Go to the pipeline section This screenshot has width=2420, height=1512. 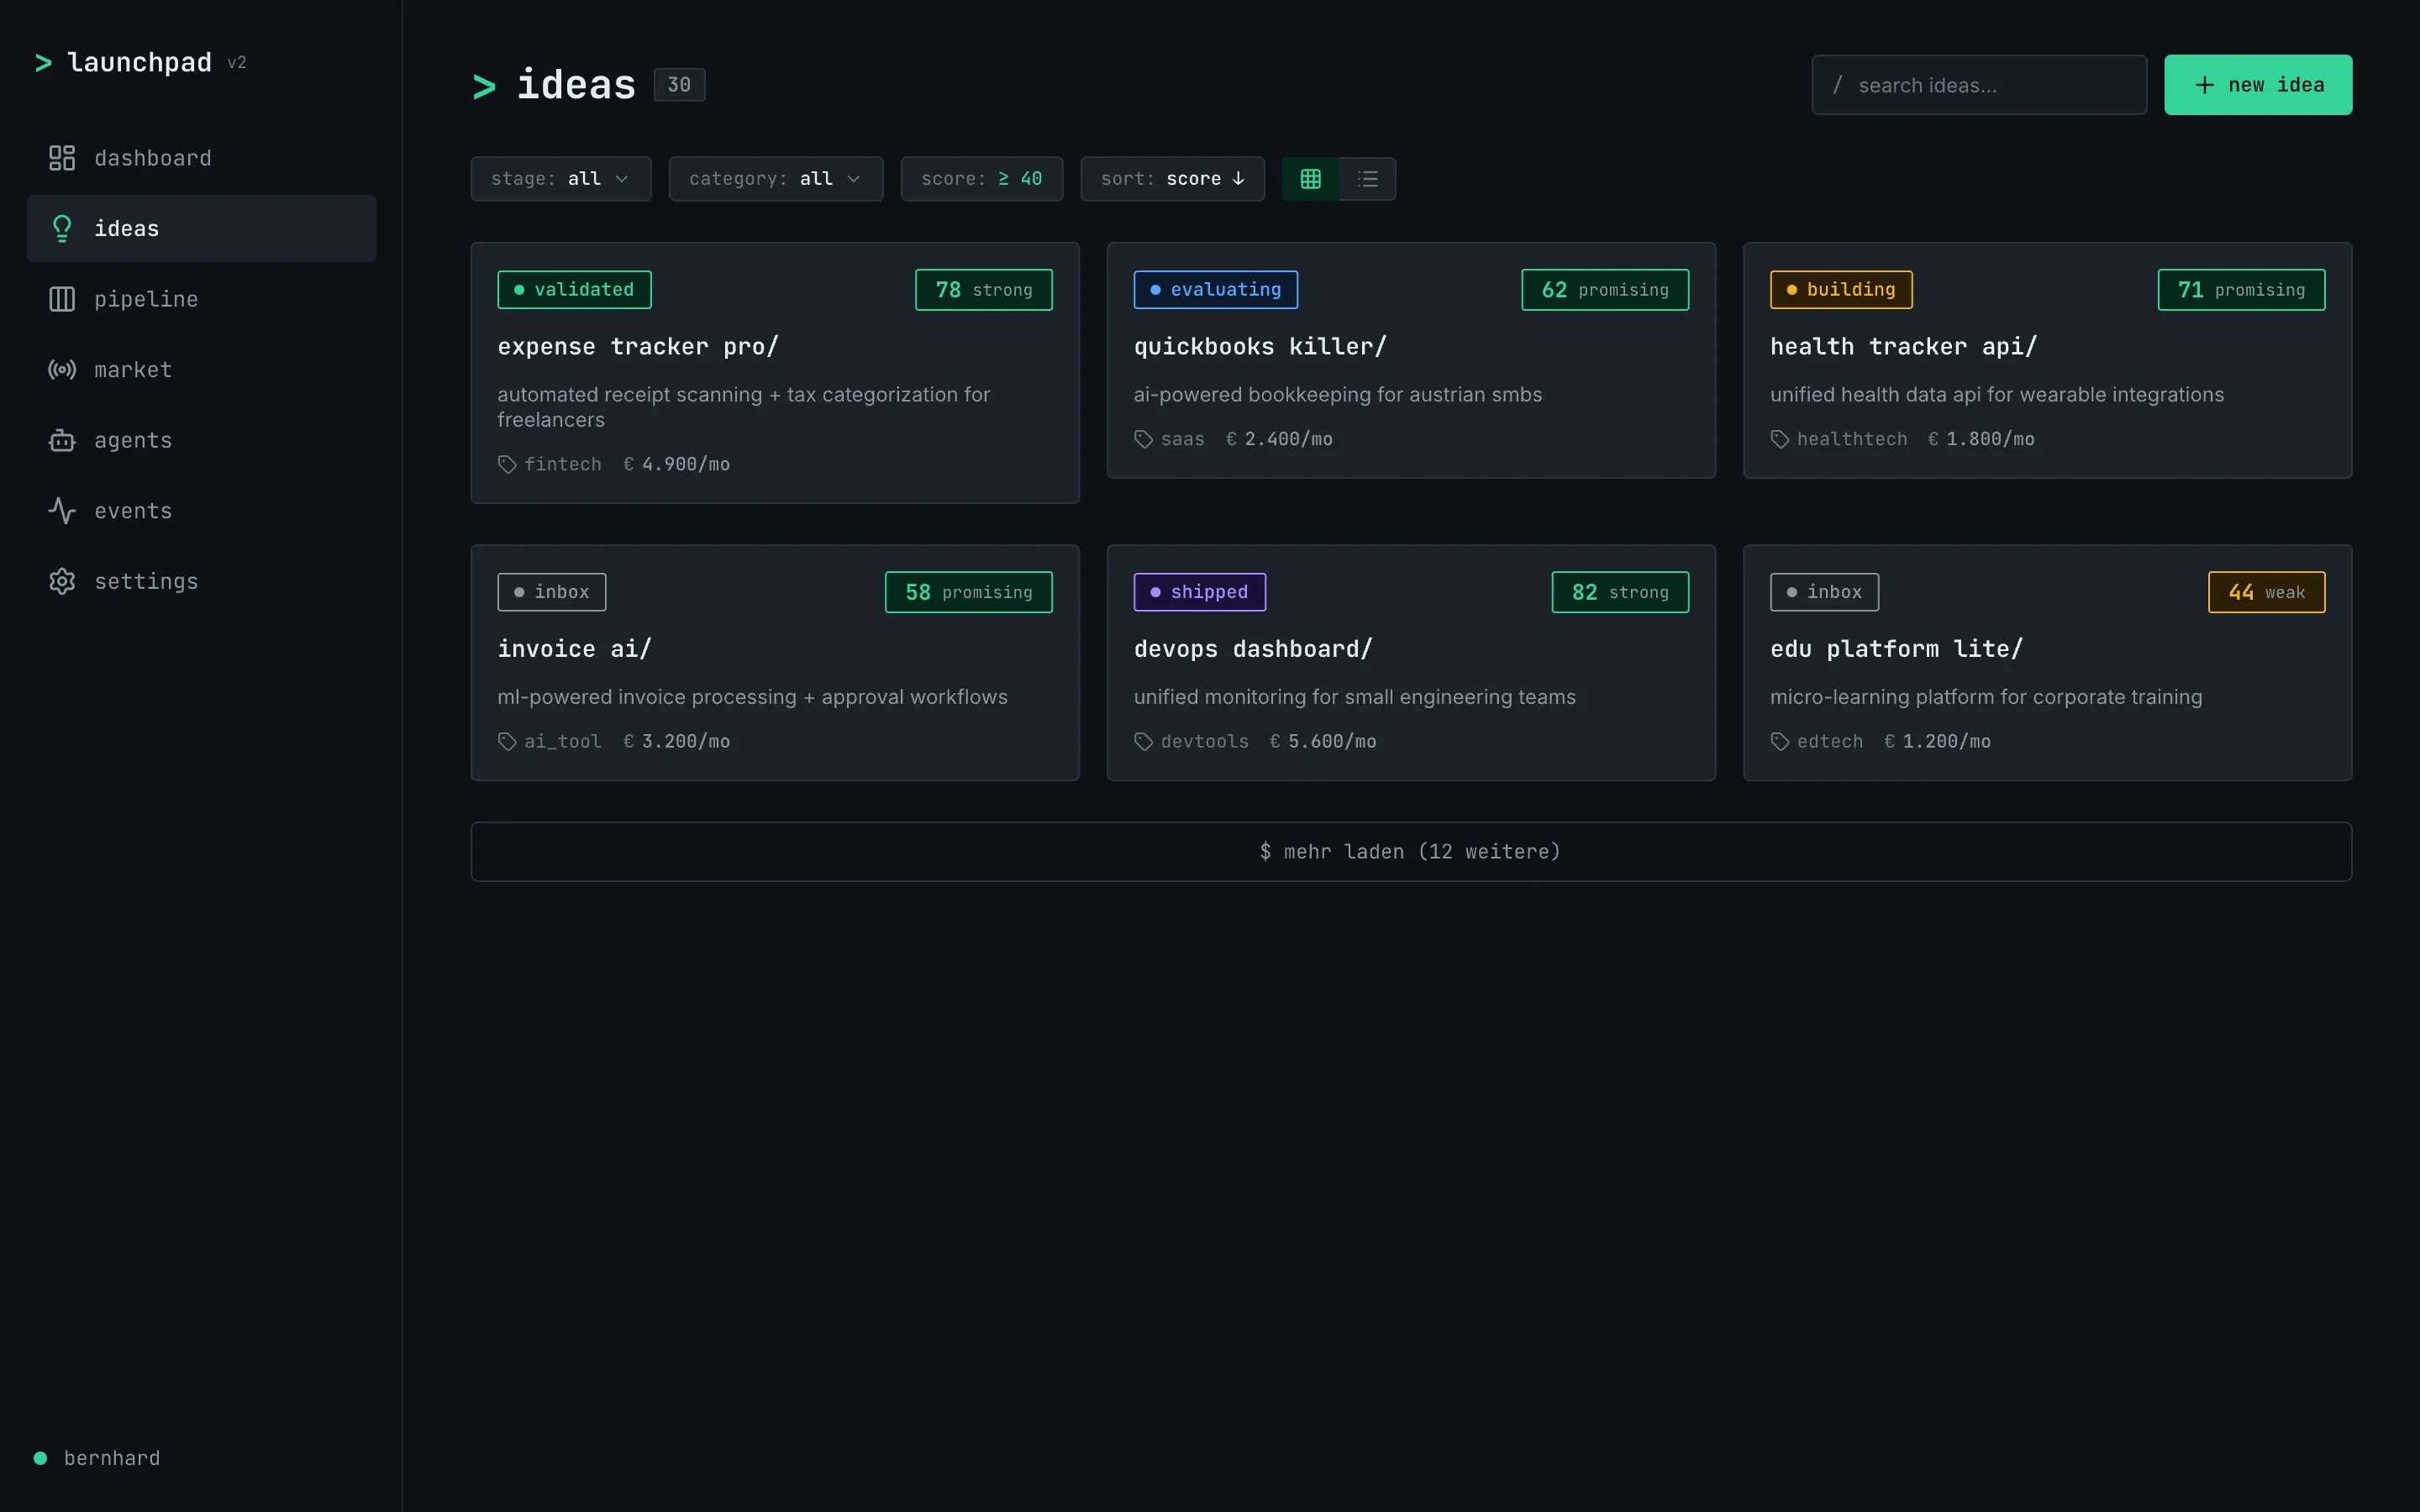[146, 299]
